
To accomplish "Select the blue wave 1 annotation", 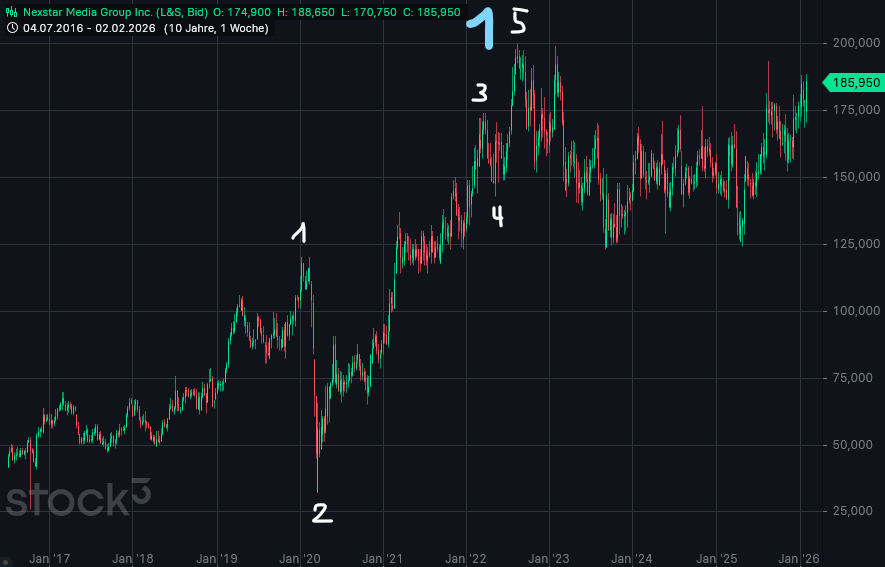I will click(483, 28).
